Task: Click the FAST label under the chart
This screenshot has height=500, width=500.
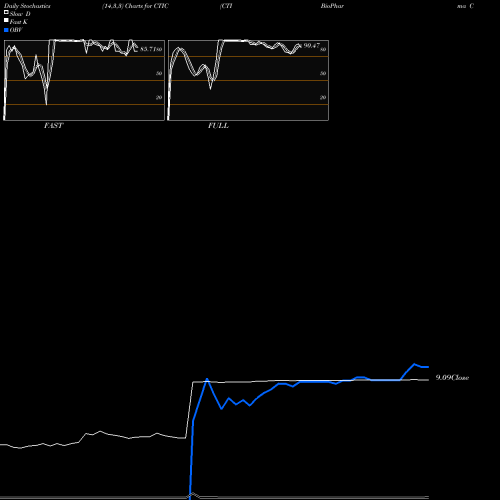Action: coord(53,126)
